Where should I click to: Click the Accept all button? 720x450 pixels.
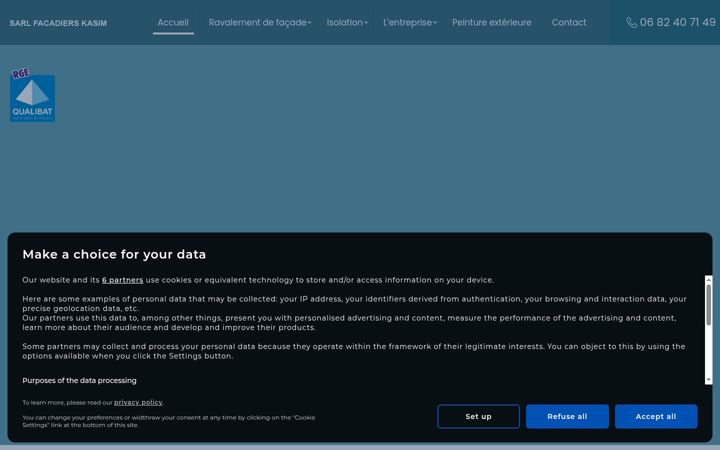(x=656, y=416)
